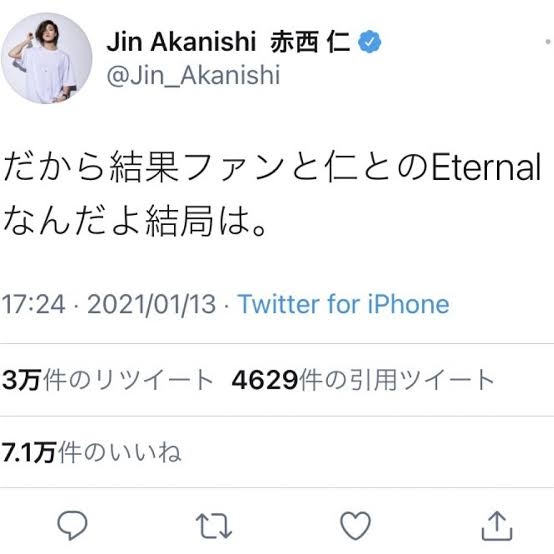This screenshot has width=554, height=554.
Task: Click the blue verified badge
Action: pyautogui.click(x=370, y=42)
